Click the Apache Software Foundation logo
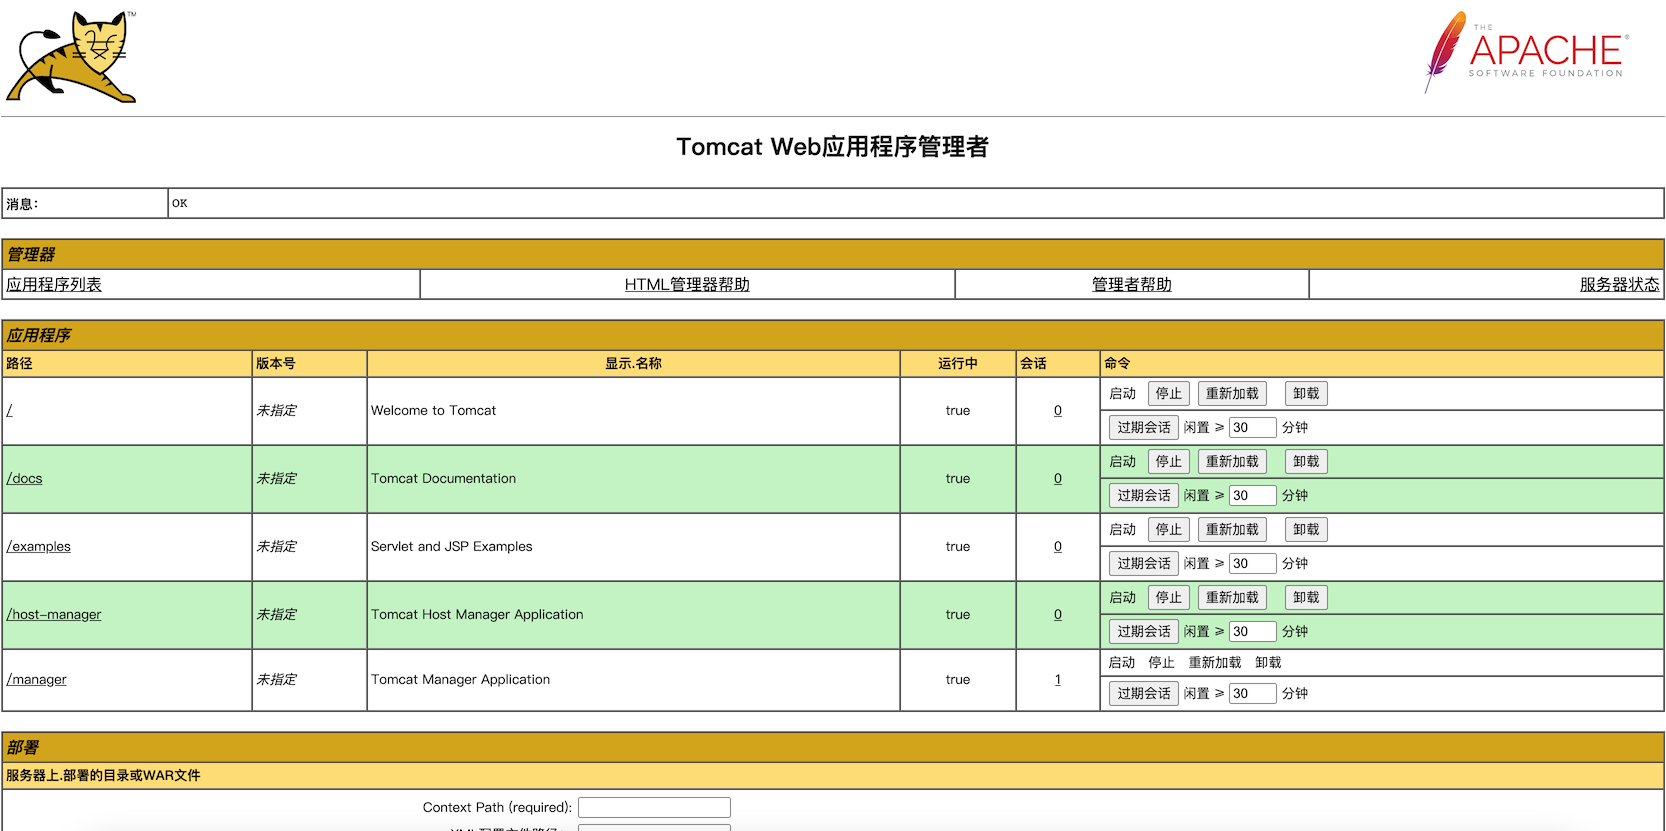Image resolution: width=1666 pixels, height=831 pixels. point(1526,53)
